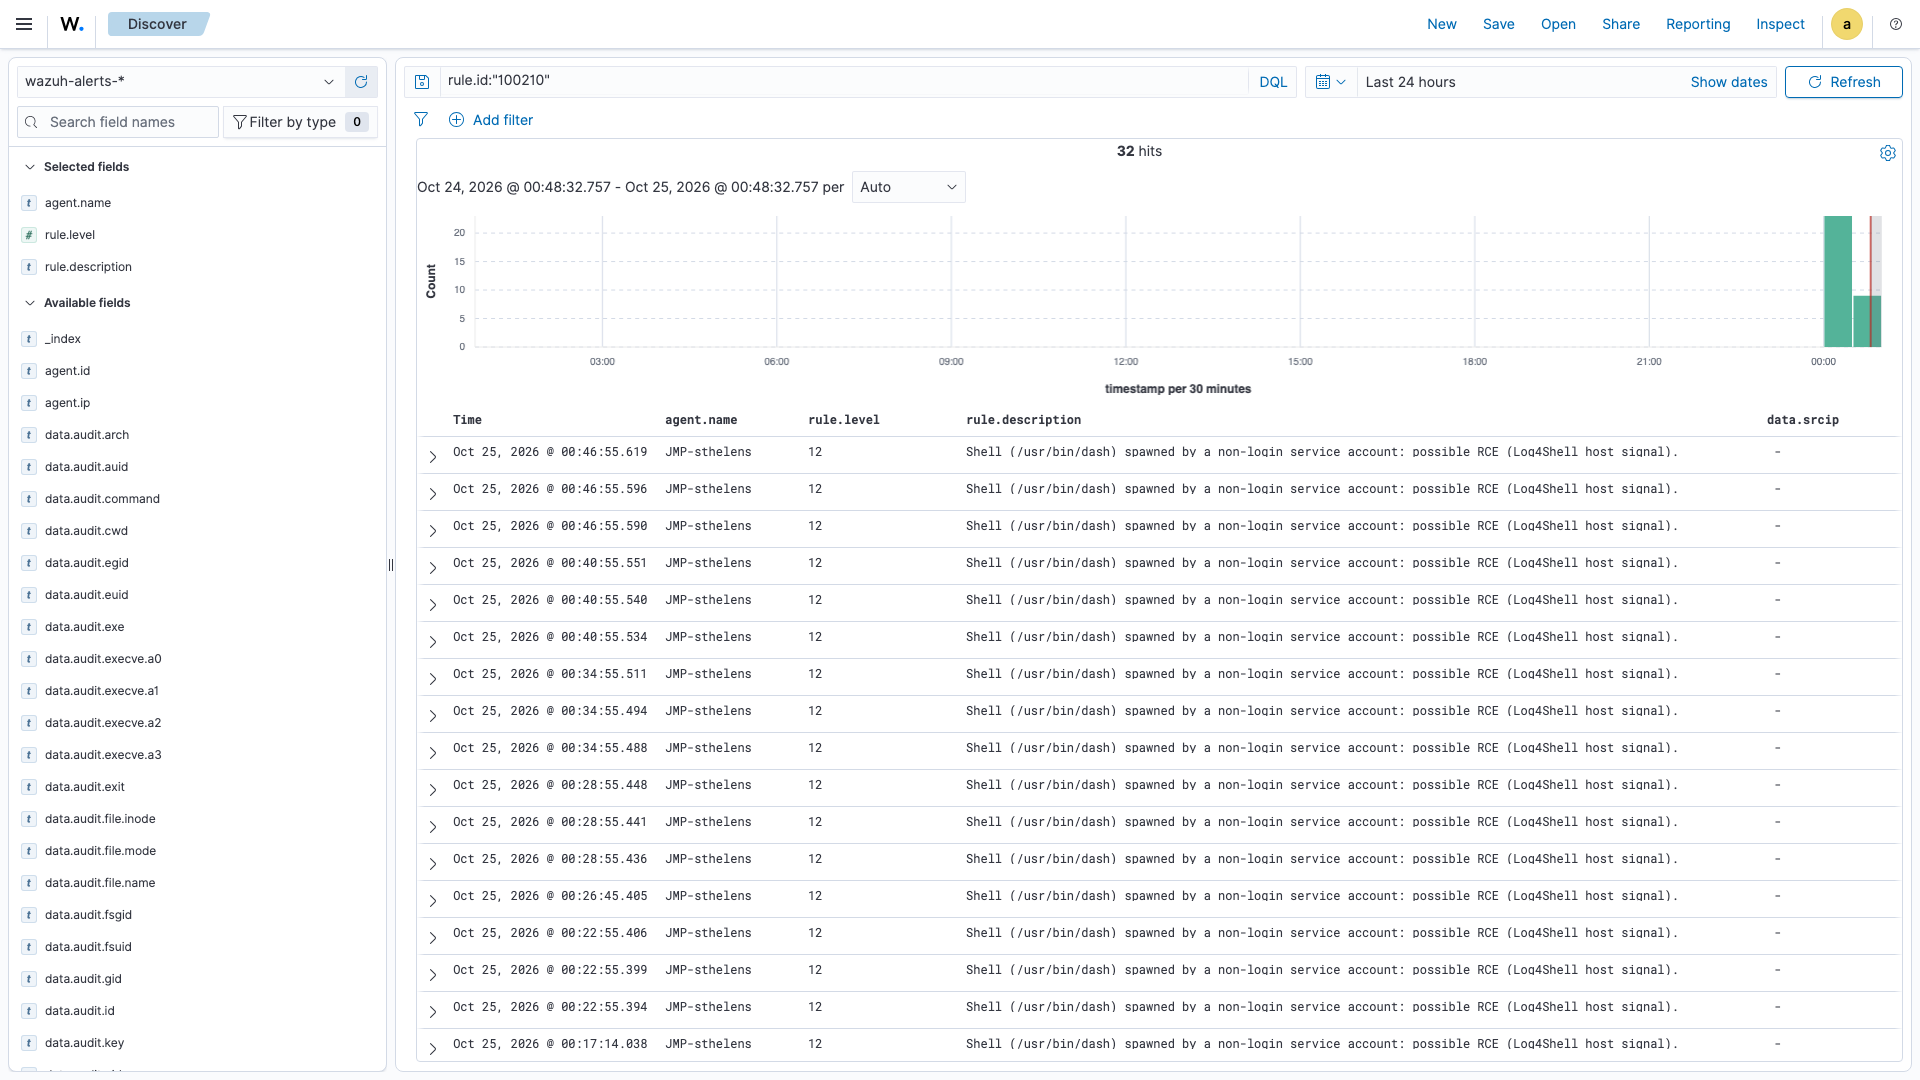Open Filter by type options
Screen dimensions: 1920x1080
click(300, 122)
